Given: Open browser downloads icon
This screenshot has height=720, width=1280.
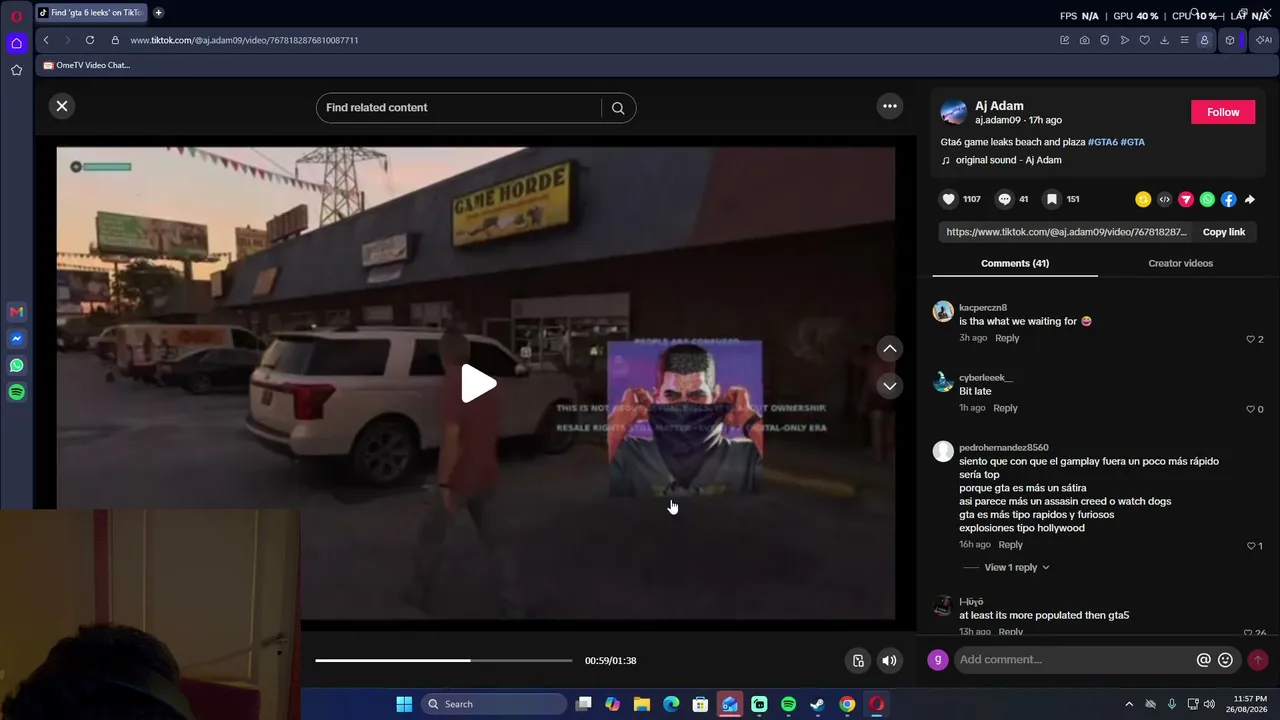Looking at the screenshot, I should [1164, 40].
